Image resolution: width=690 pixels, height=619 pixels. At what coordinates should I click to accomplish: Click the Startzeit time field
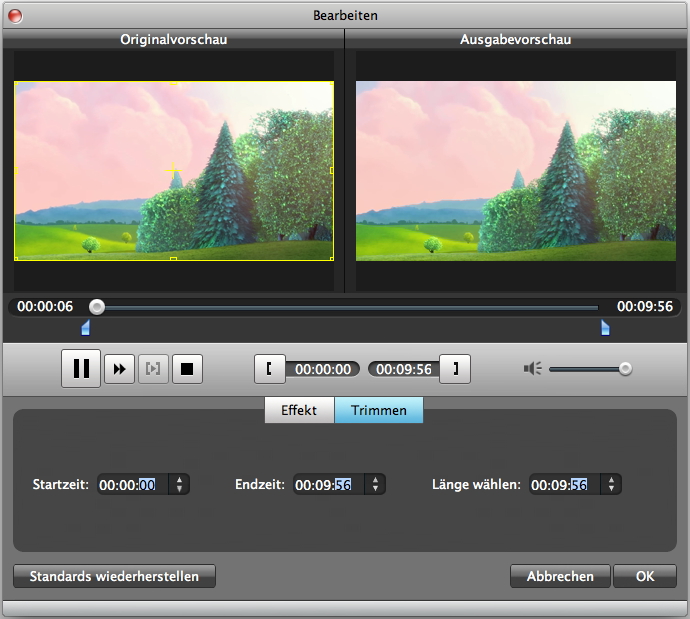click(132, 484)
